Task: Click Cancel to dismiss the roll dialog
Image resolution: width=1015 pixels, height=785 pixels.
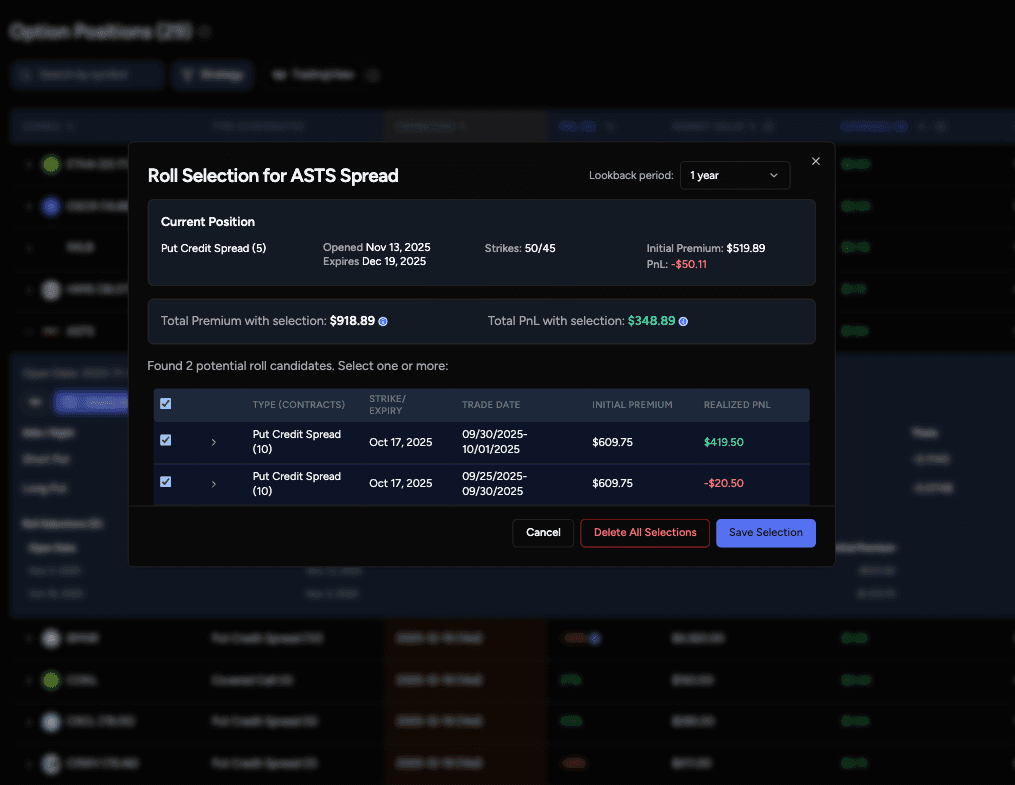Action: click(543, 533)
